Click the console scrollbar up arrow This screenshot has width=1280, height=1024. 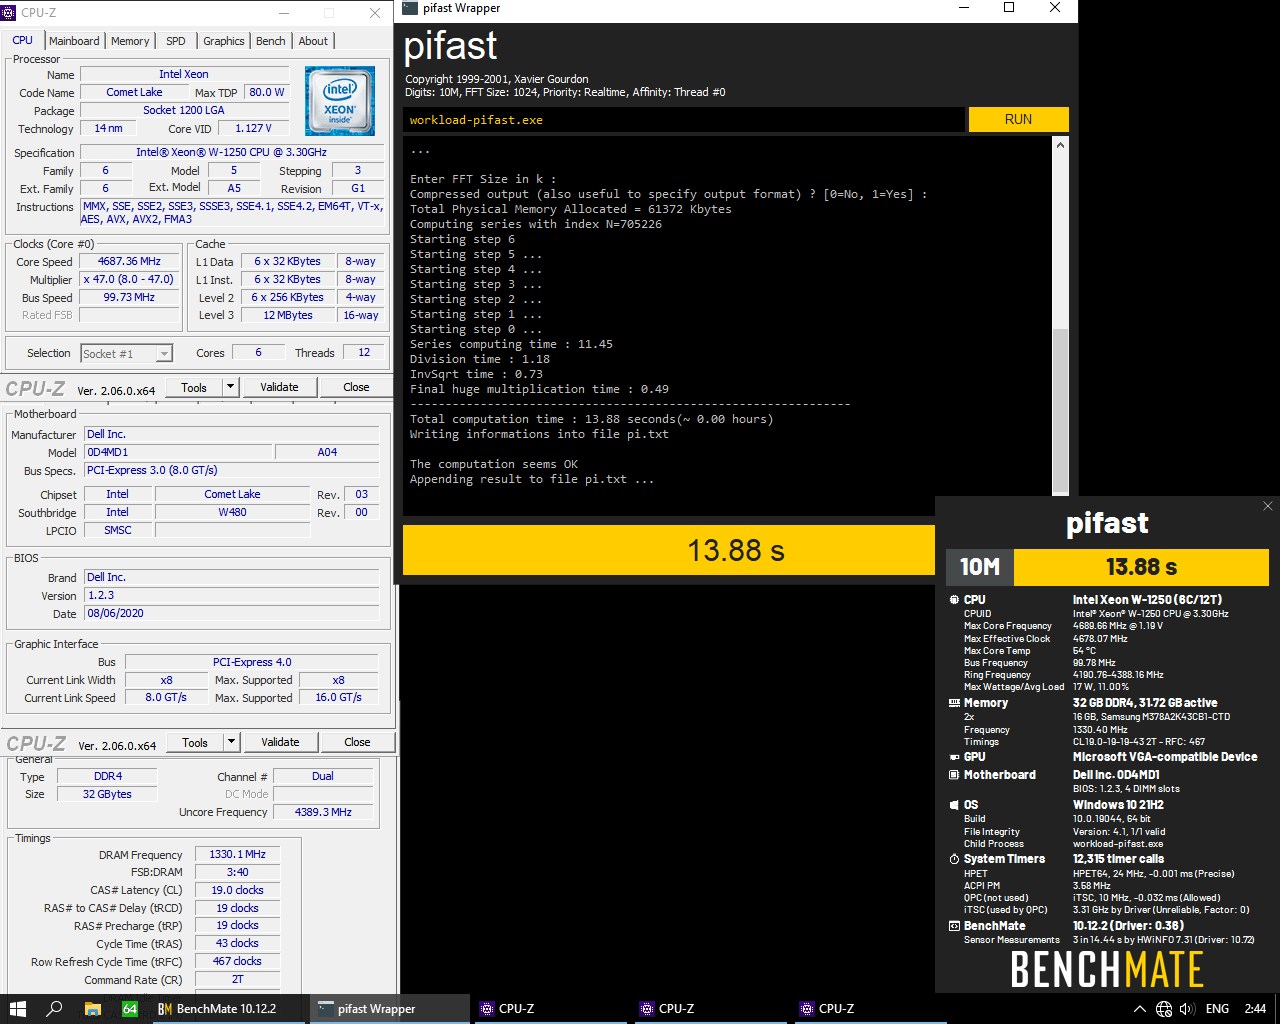click(1061, 145)
